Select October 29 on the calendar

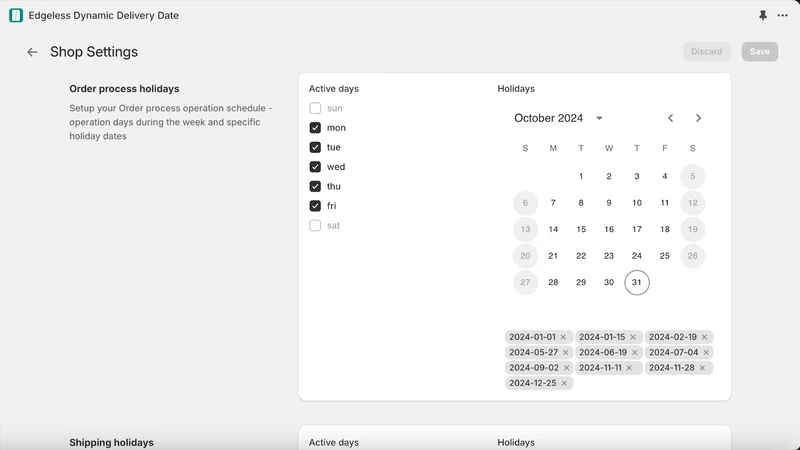(581, 282)
